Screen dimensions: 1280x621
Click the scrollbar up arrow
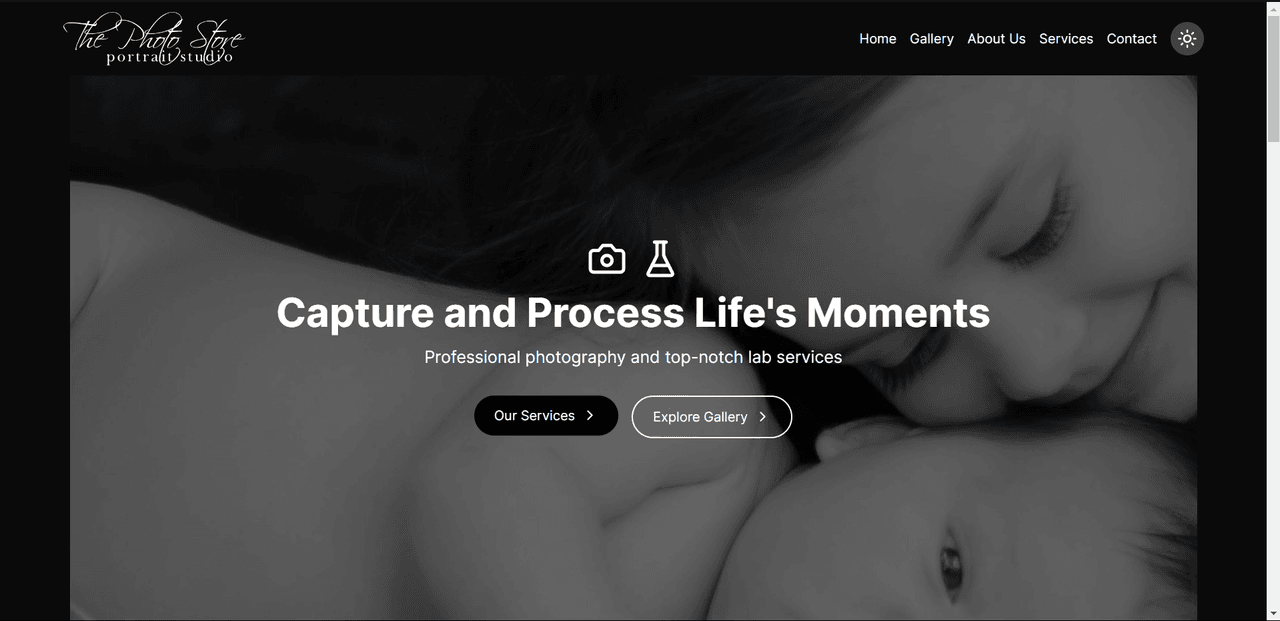[1273, 8]
